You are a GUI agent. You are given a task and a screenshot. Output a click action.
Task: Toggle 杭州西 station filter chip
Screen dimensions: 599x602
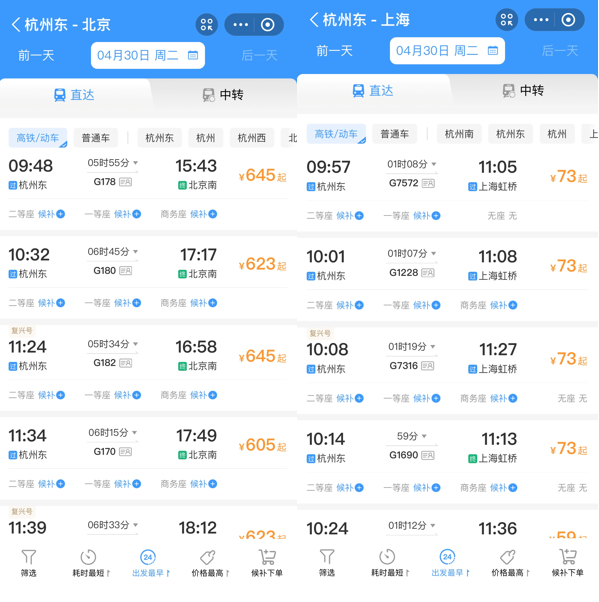pos(252,138)
